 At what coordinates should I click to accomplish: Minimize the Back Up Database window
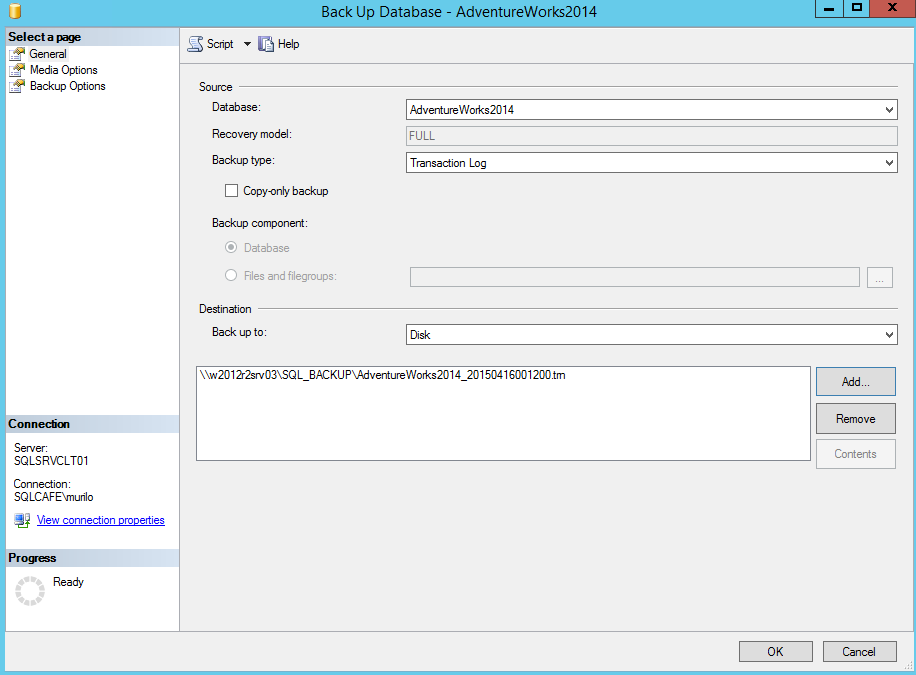click(829, 8)
